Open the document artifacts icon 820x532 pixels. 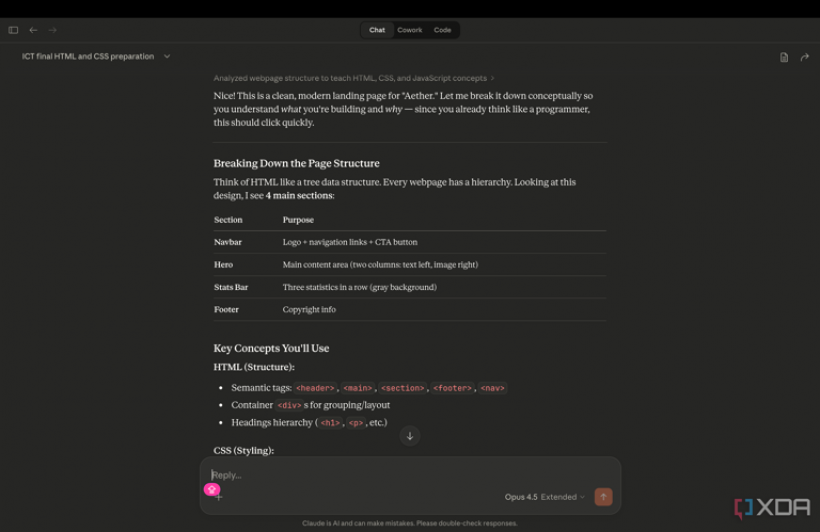tap(784, 57)
